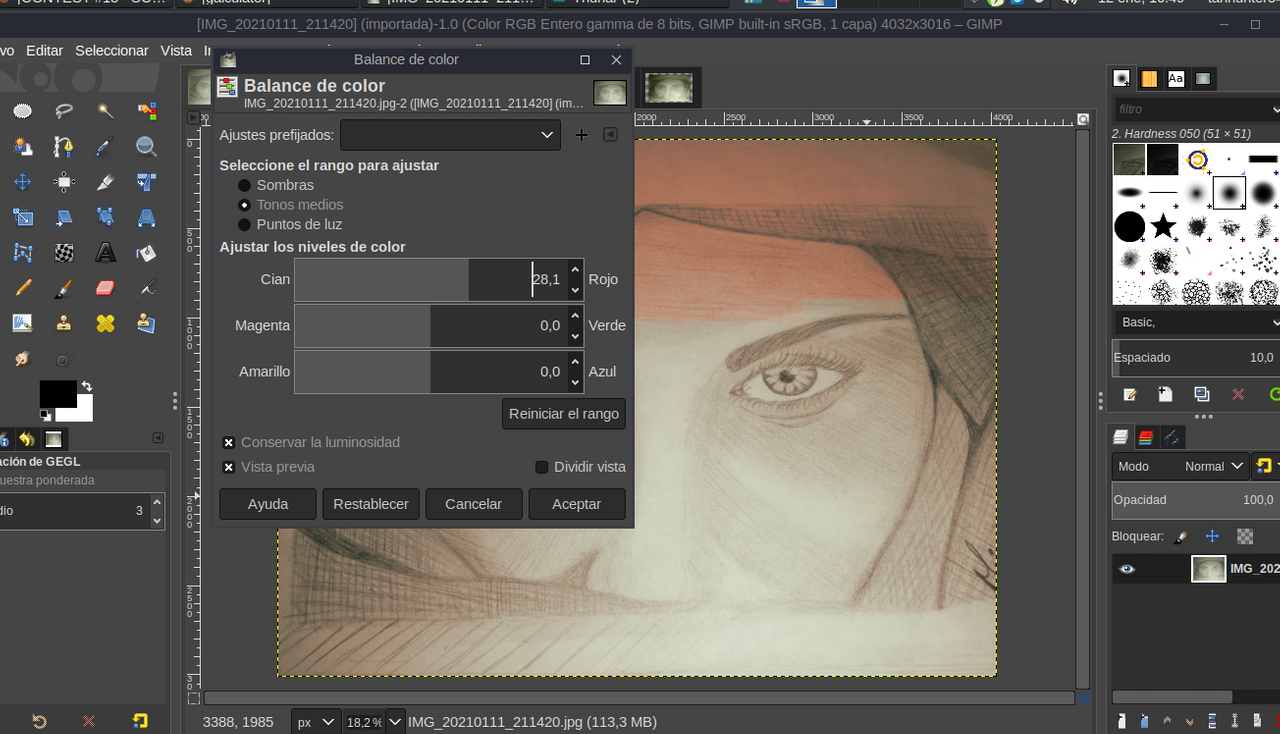
Task: Select the Color Picker eyedropper tool
Action: pyautogui.click(x=105, y=147)
